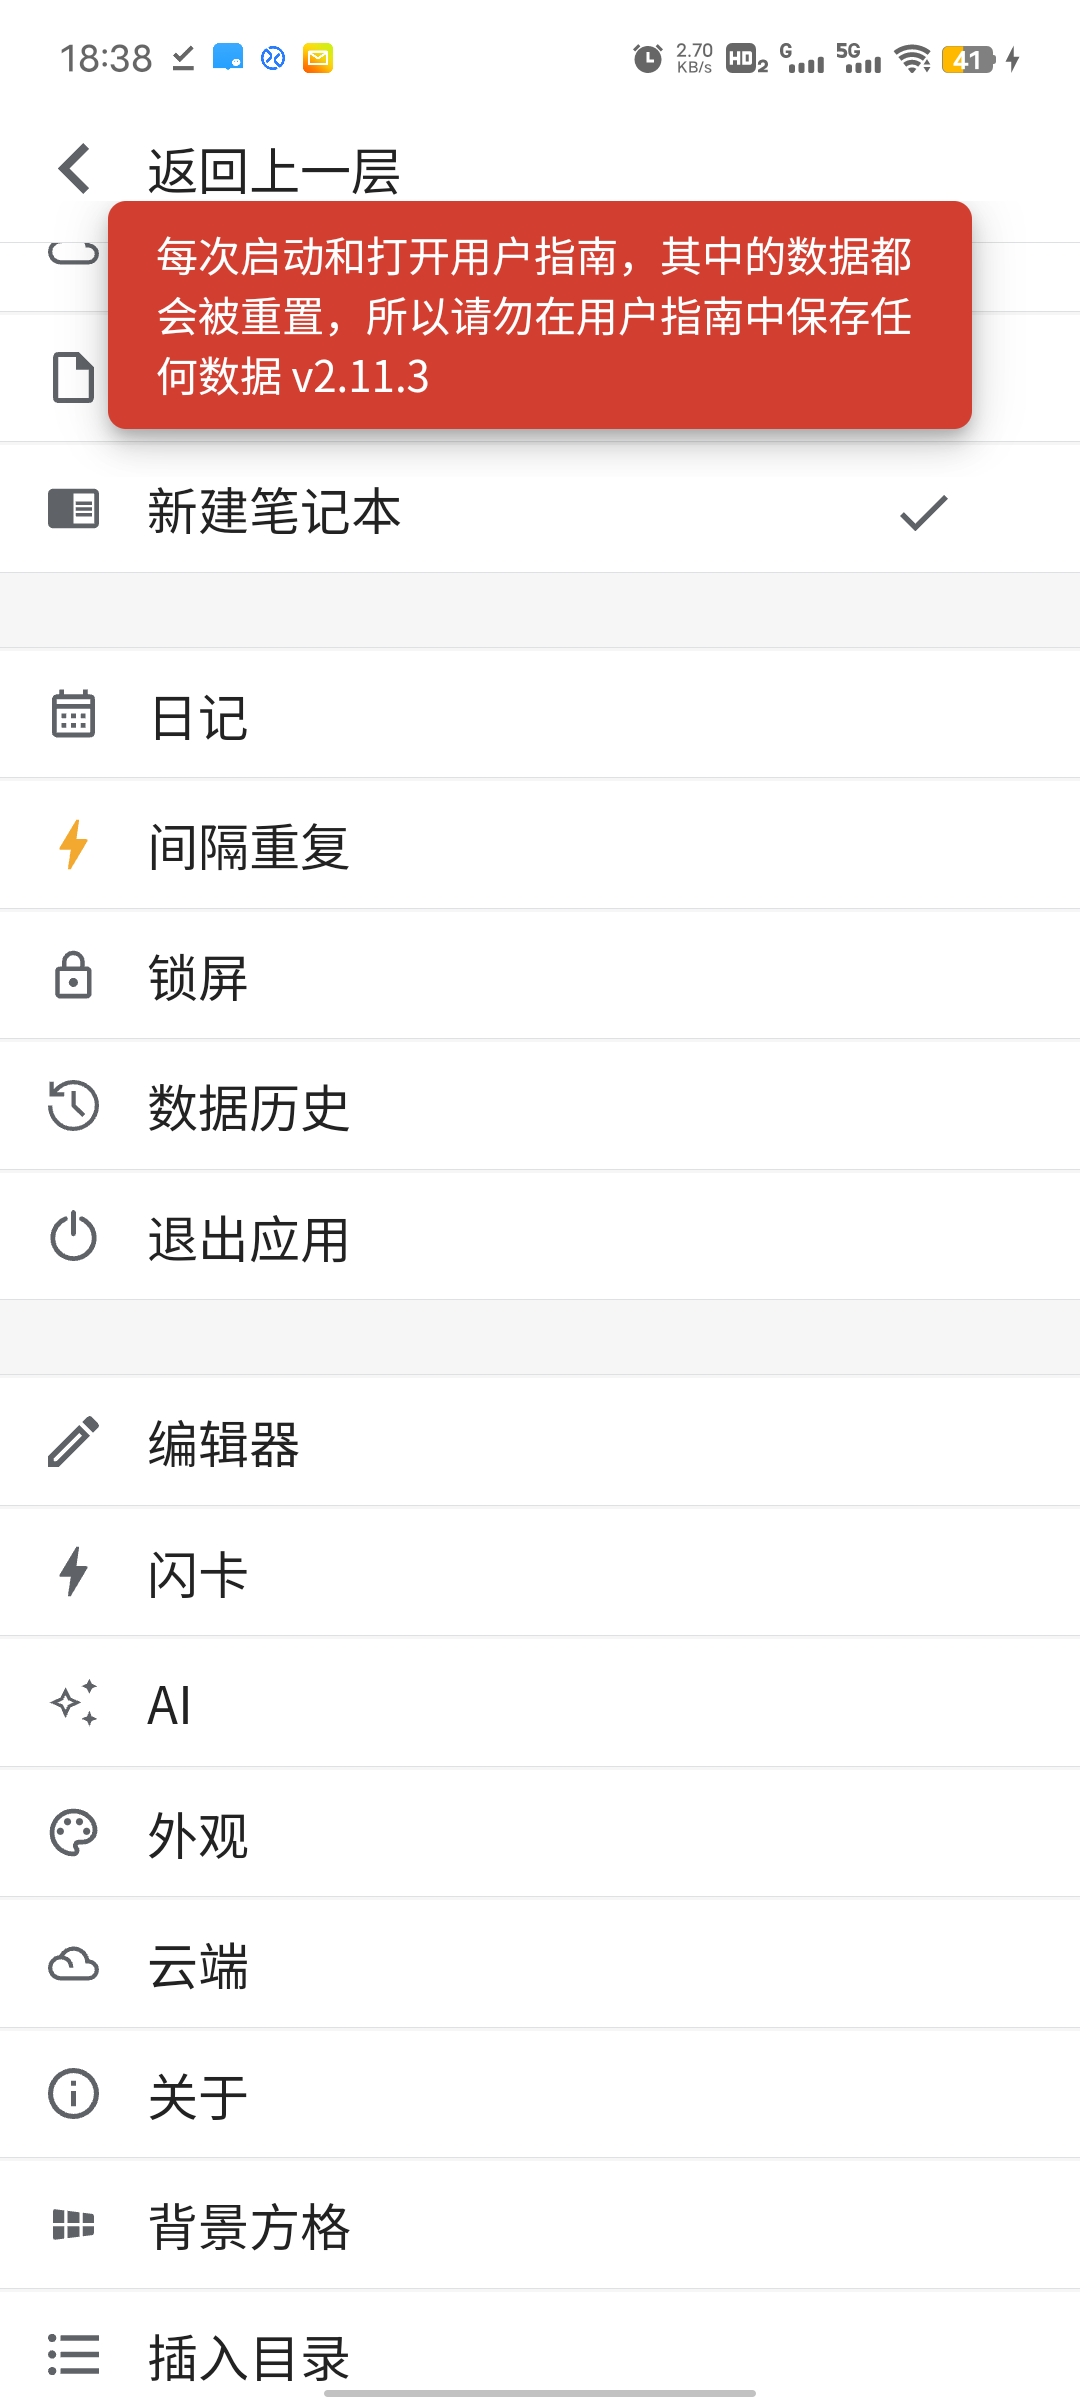Tap the AI sparkle icon

[x=73, y=1703]
